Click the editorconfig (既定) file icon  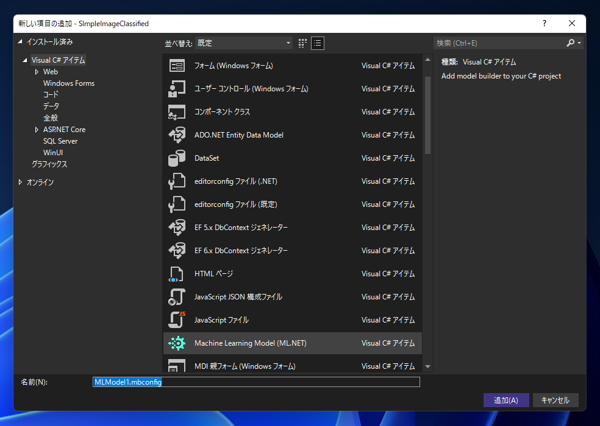(x=177, y=204)
